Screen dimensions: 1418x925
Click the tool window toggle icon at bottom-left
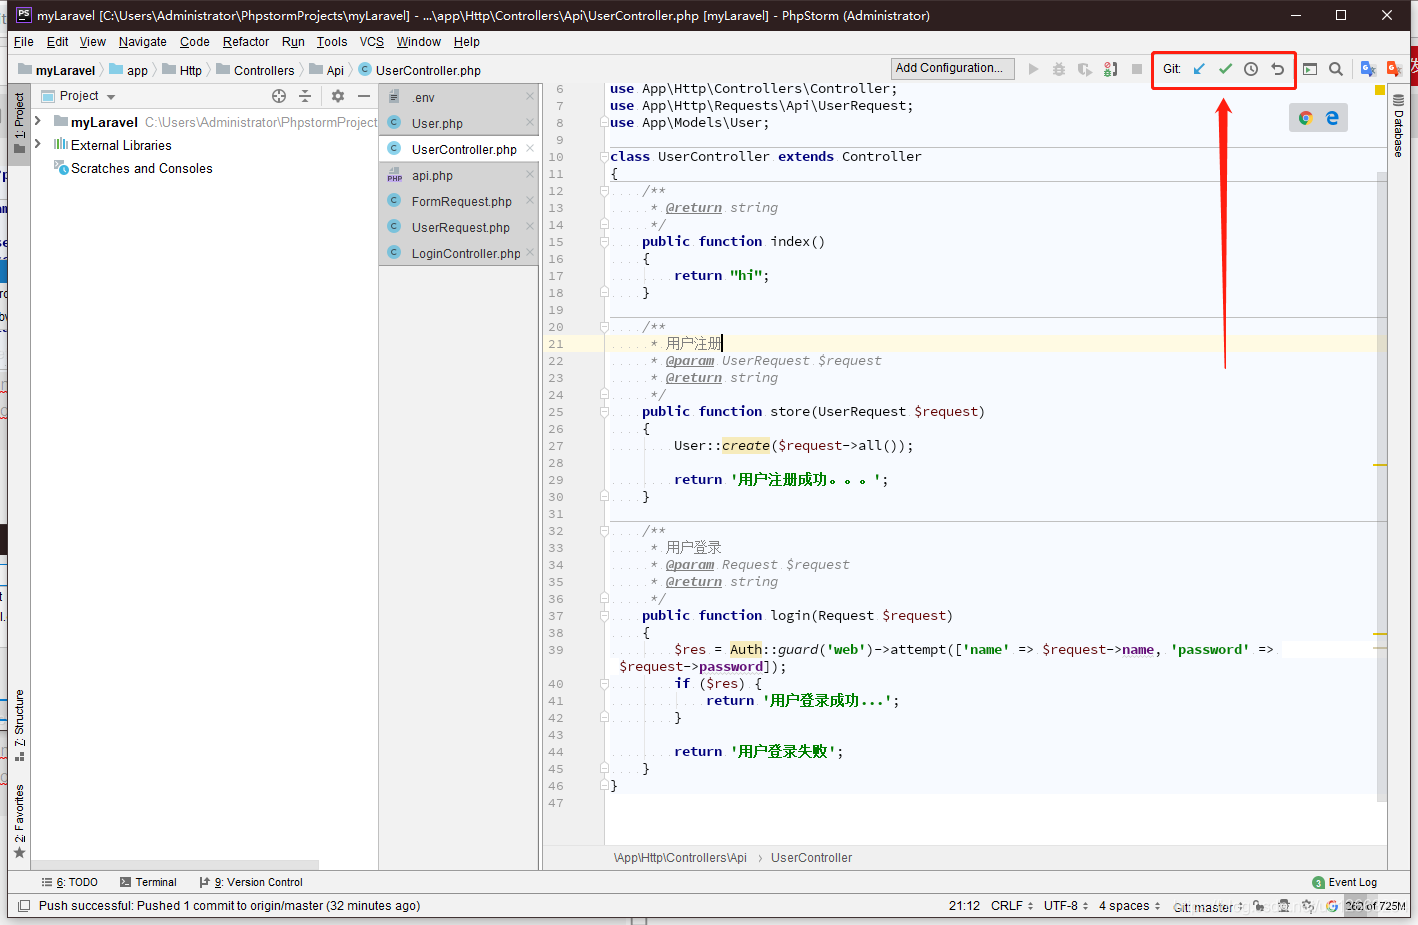(23, 906)
